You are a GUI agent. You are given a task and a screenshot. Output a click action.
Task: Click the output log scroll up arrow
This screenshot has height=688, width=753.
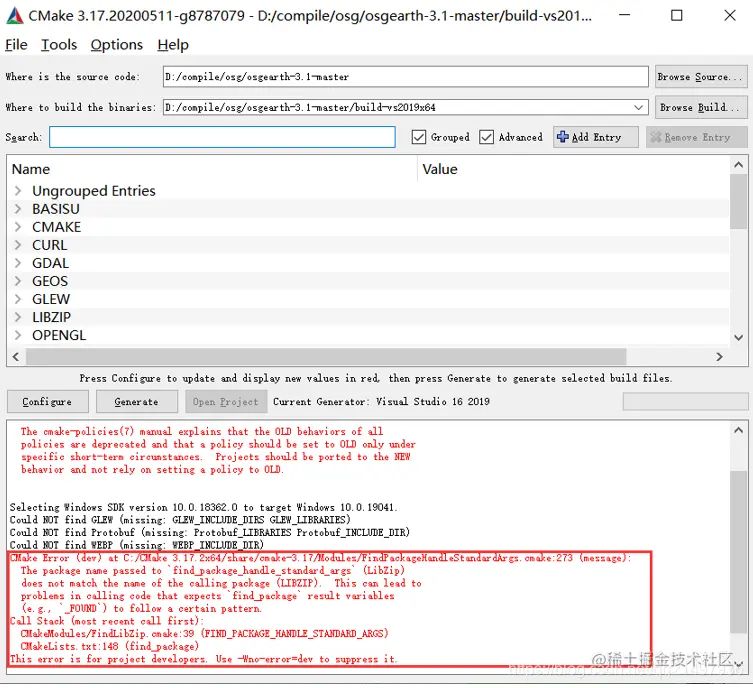739,430
